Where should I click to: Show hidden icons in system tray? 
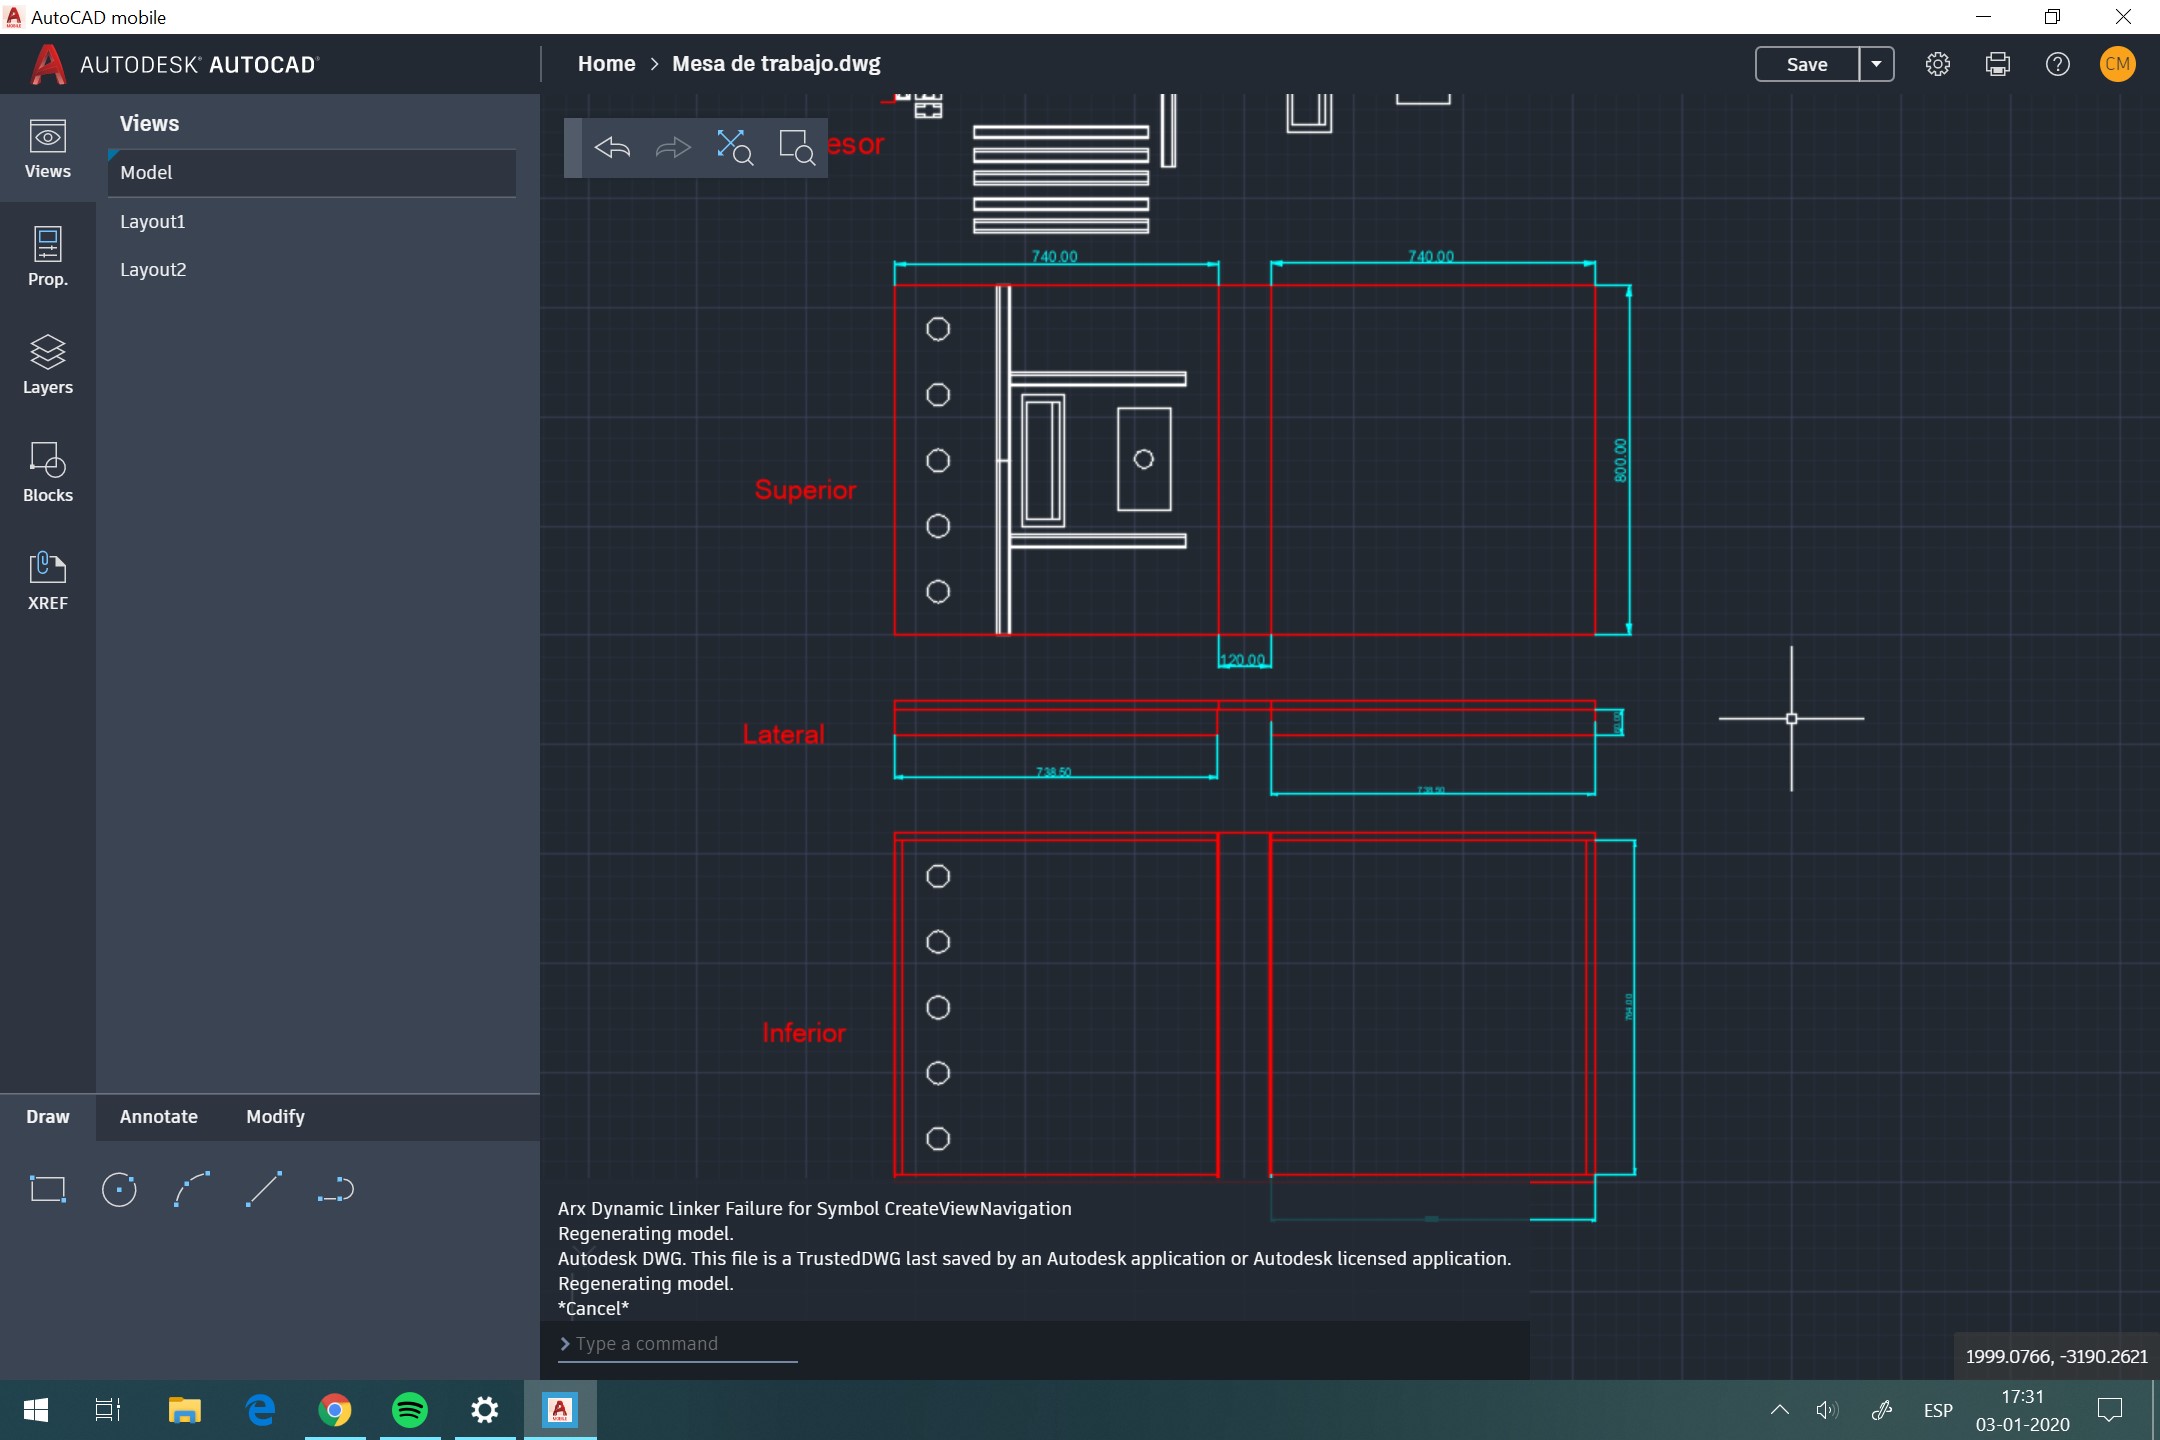[1779, 1410]
